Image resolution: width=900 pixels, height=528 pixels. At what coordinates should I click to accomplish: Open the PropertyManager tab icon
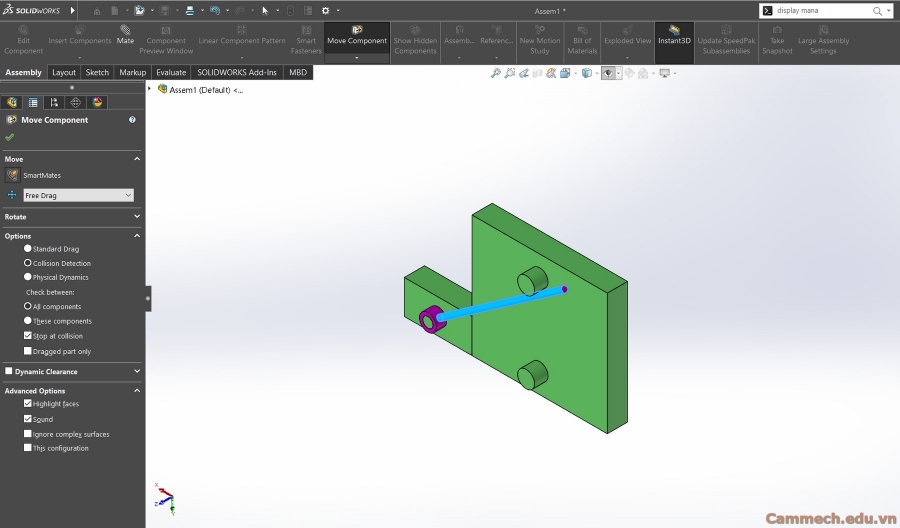33,102
